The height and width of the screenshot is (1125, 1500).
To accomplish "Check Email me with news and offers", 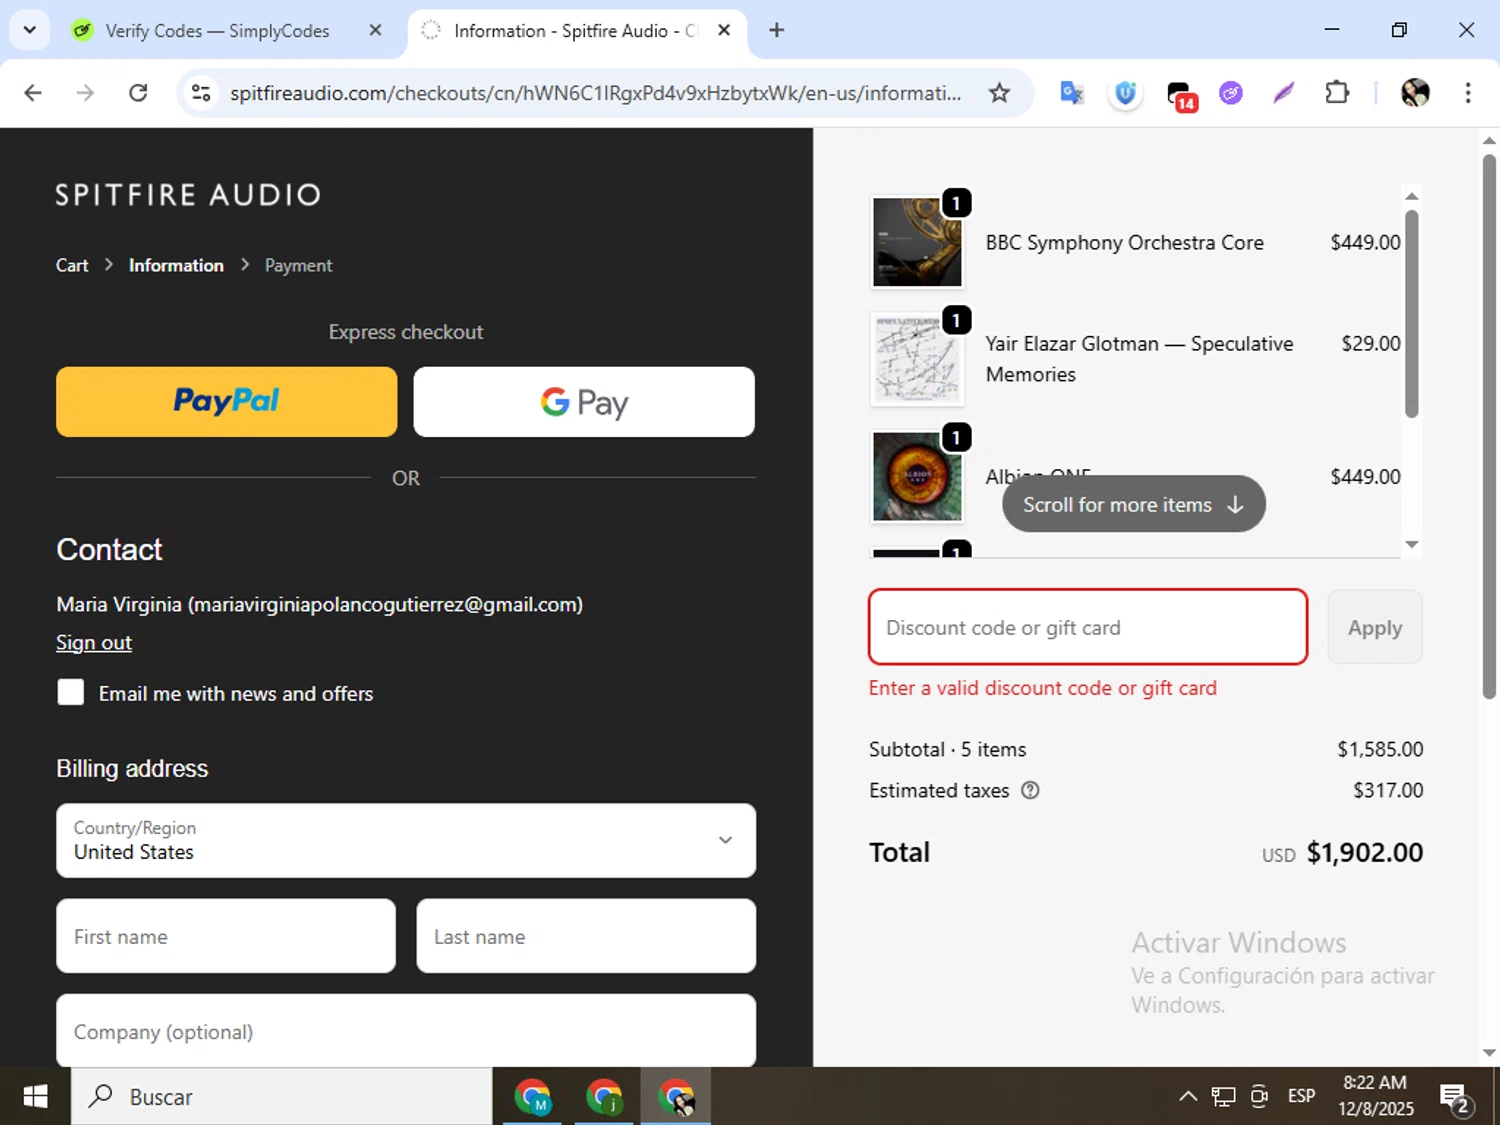I will (x=71, y=692).
